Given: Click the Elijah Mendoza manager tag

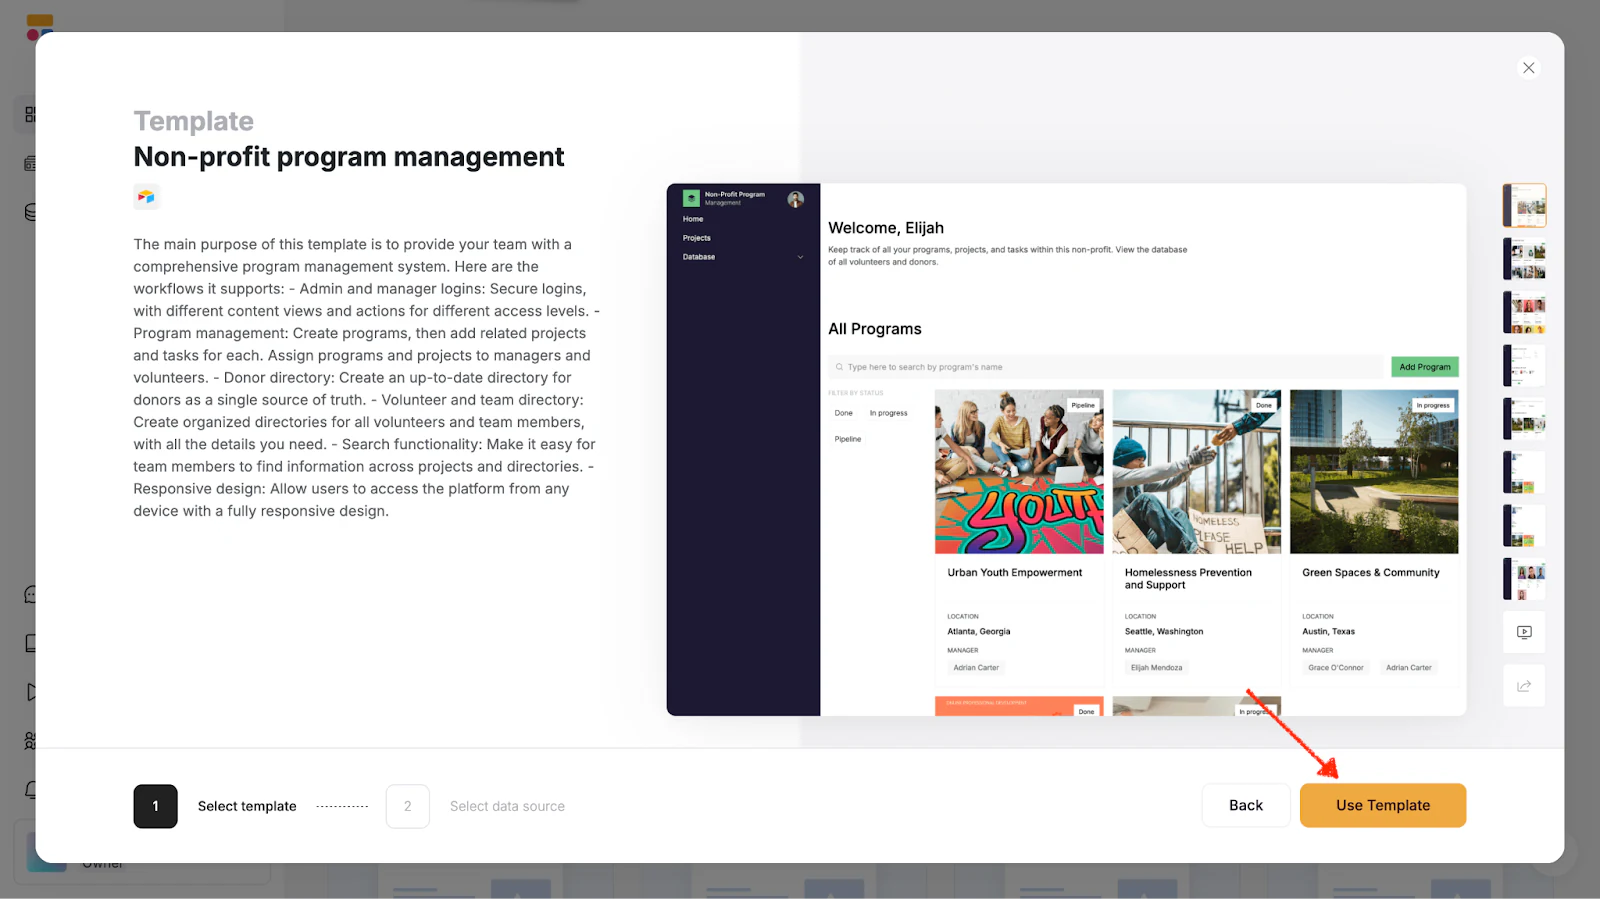Looking at the screenshot, I should tap(1156, 668).
